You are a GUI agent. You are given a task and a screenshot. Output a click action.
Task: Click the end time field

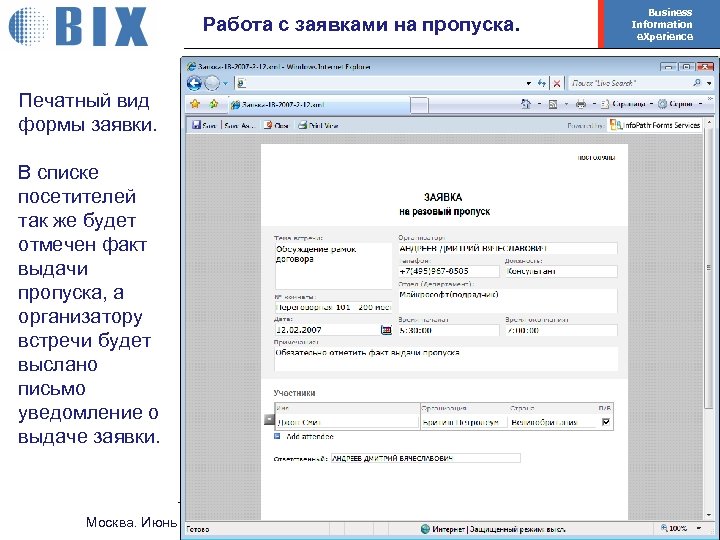point(561,330)
